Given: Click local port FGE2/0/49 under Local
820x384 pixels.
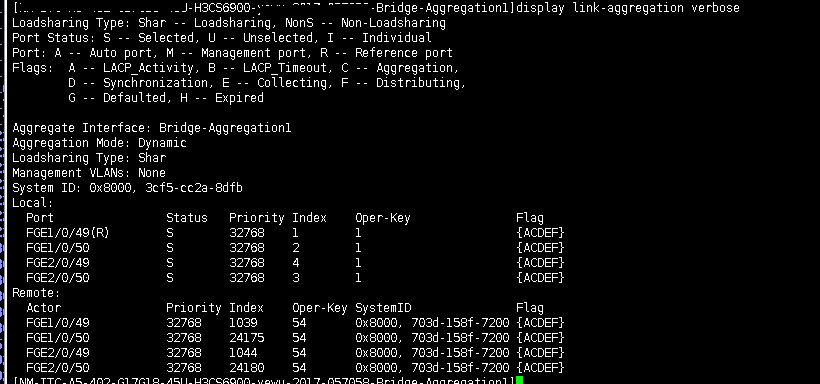Looking at the screenshot, I should click(x=58, y=263).
